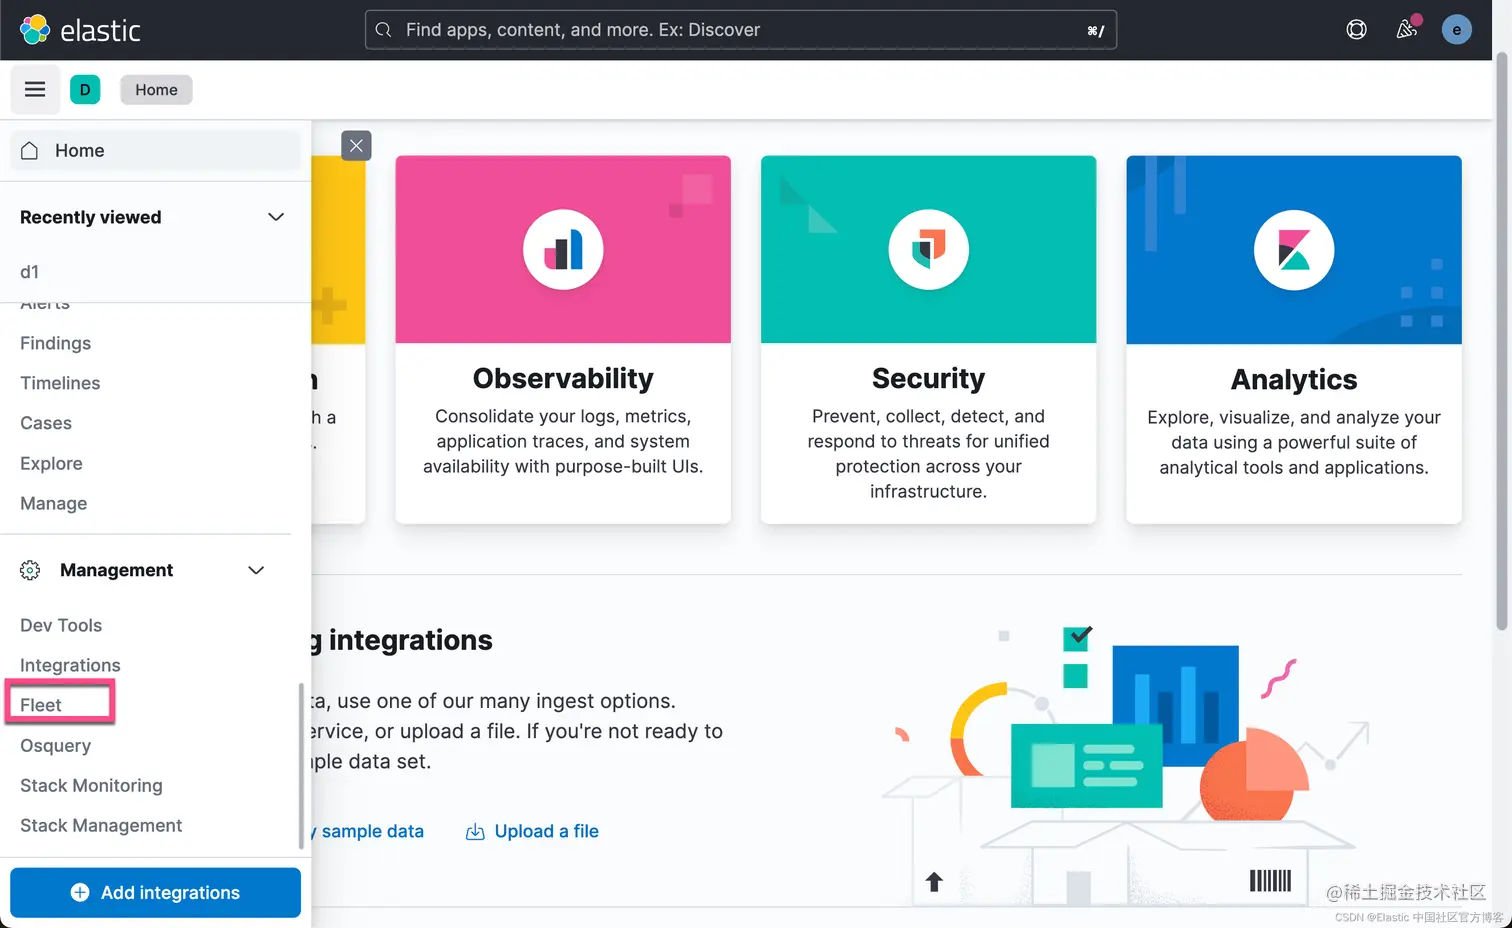Click the Management section heading
This screenshot has height=928, width=1512.
coord(116,570)
